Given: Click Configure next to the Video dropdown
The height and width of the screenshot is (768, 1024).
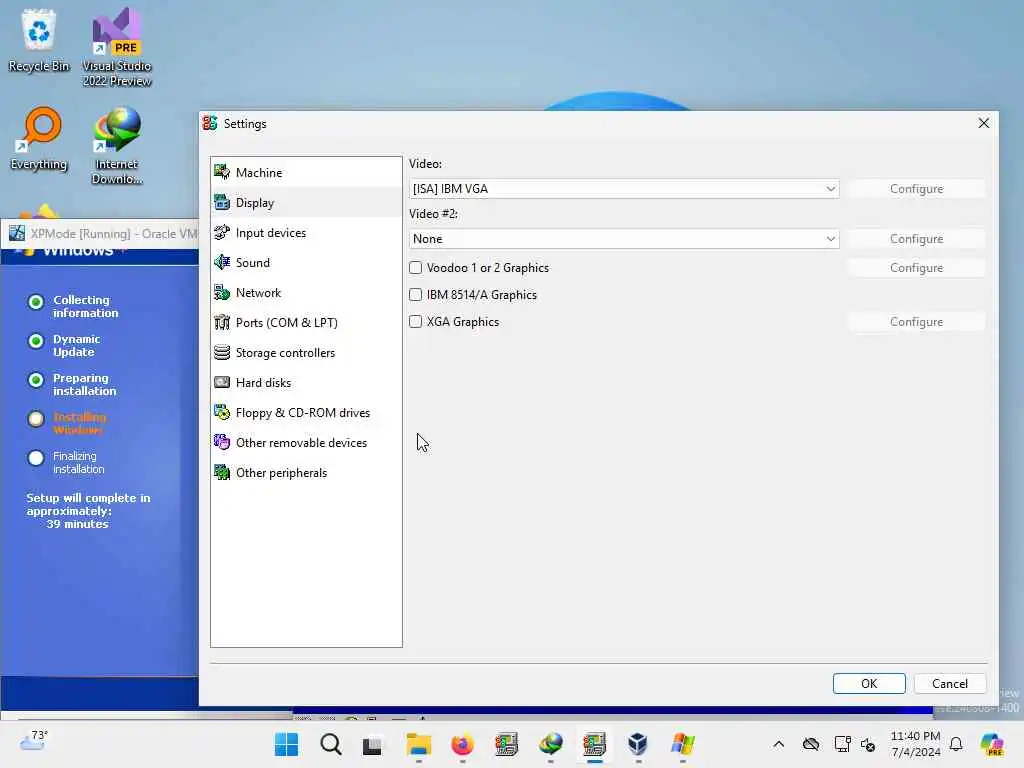Looking at the screenshot, I should pyautogui.click(x=916, y=189).
